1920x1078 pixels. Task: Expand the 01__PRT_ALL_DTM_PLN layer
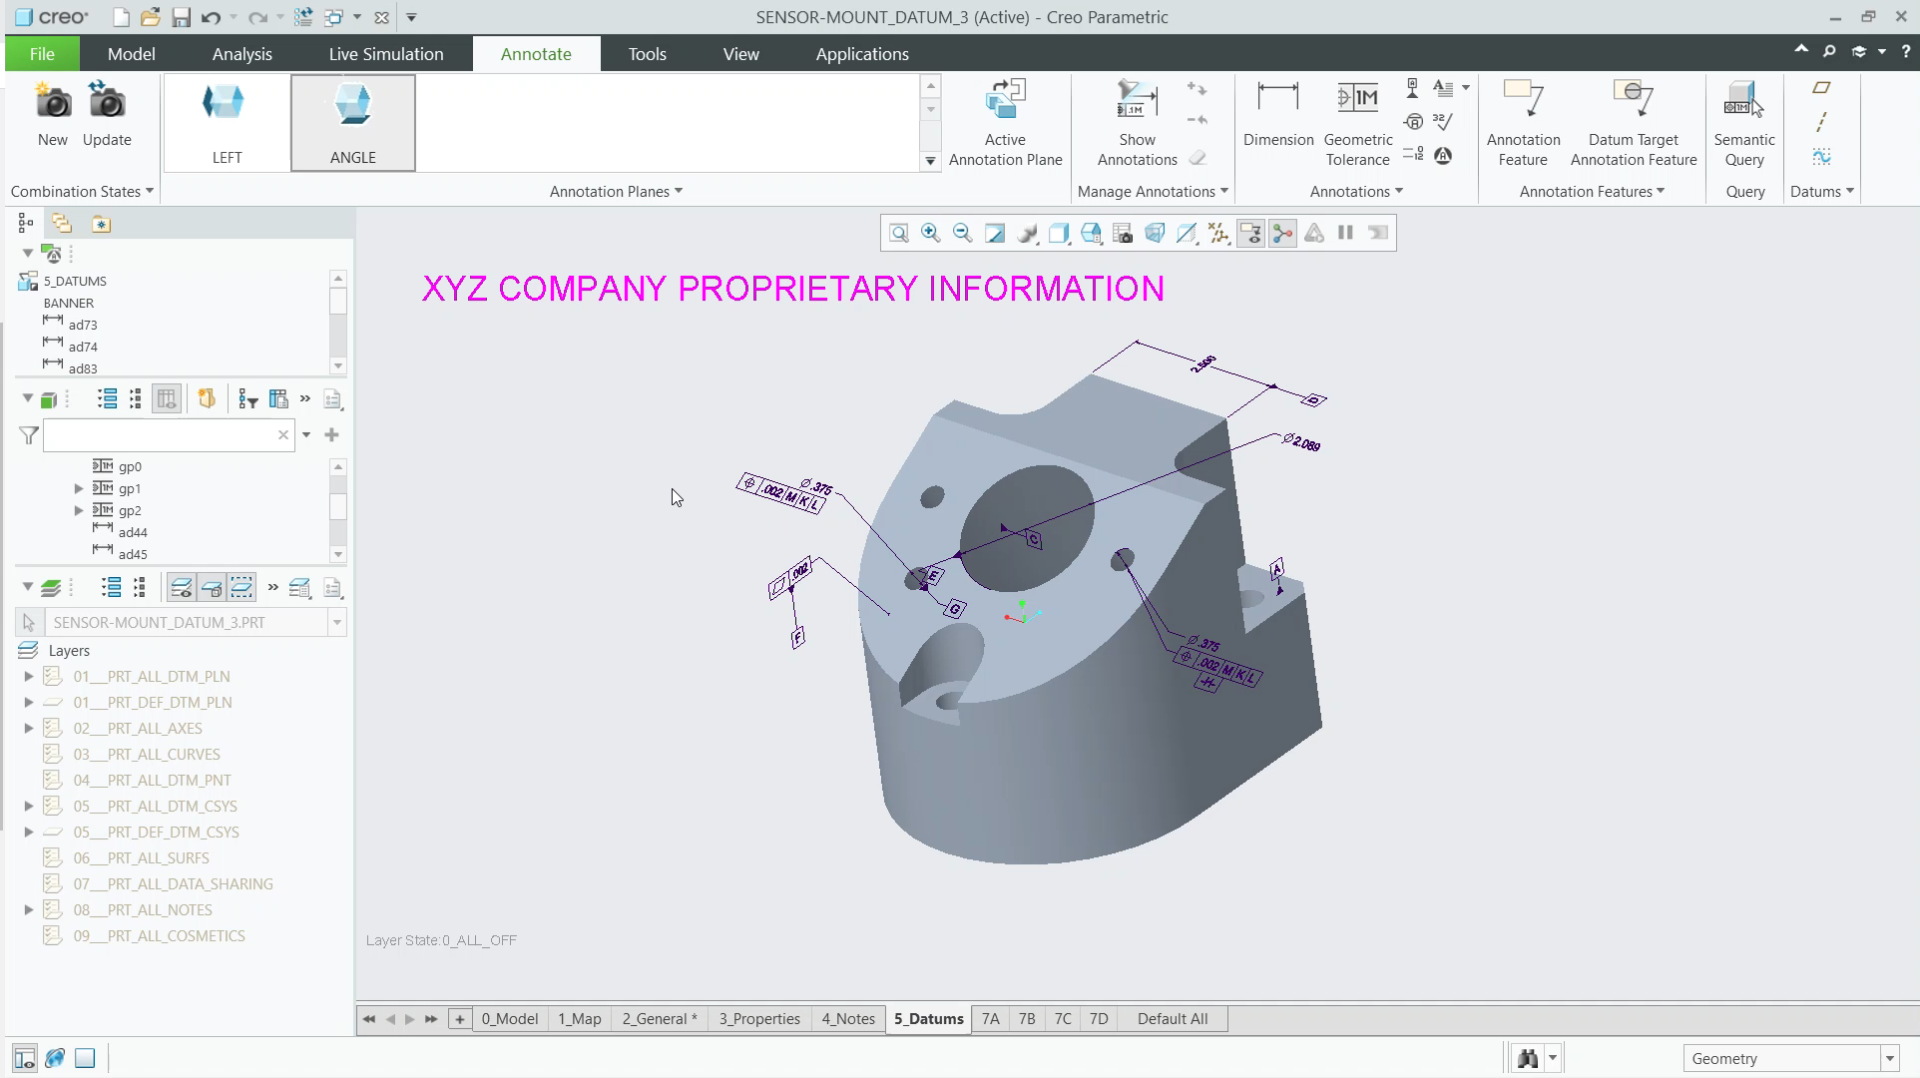tap(29, 676)
